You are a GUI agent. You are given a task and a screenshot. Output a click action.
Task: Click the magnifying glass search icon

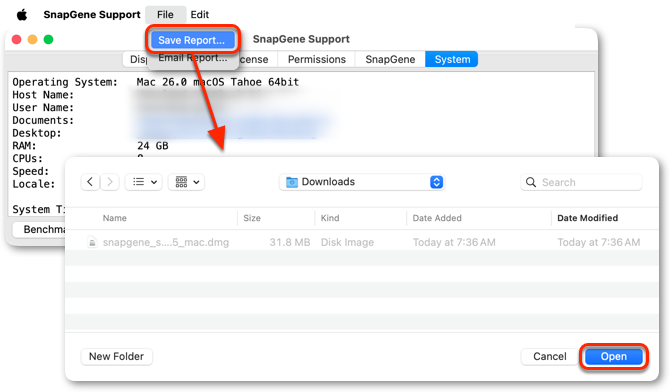531,183
